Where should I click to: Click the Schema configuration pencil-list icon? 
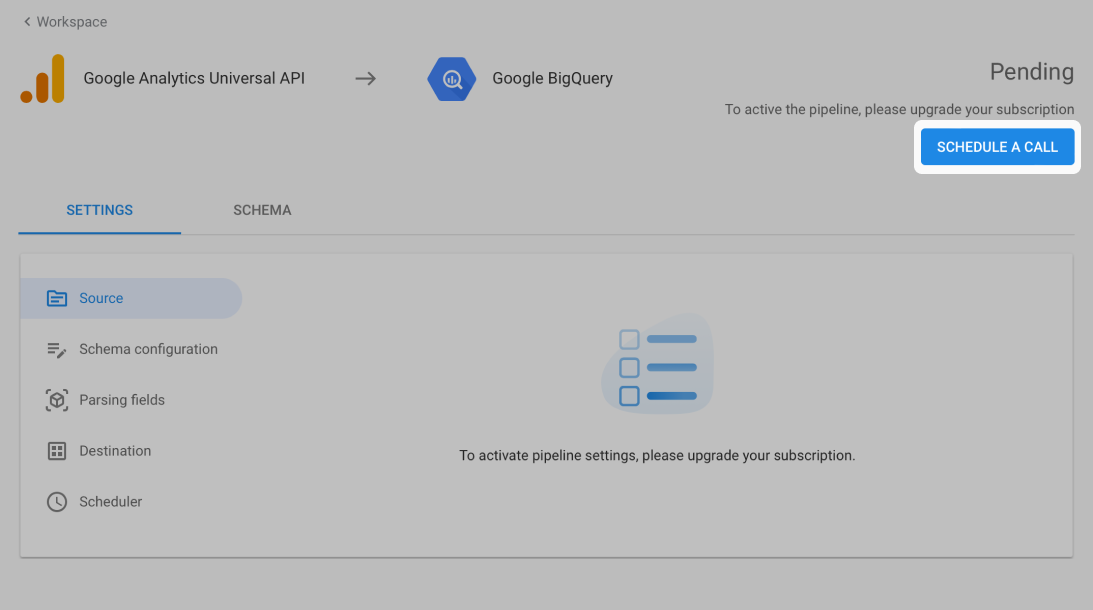[x=56, y=349]
